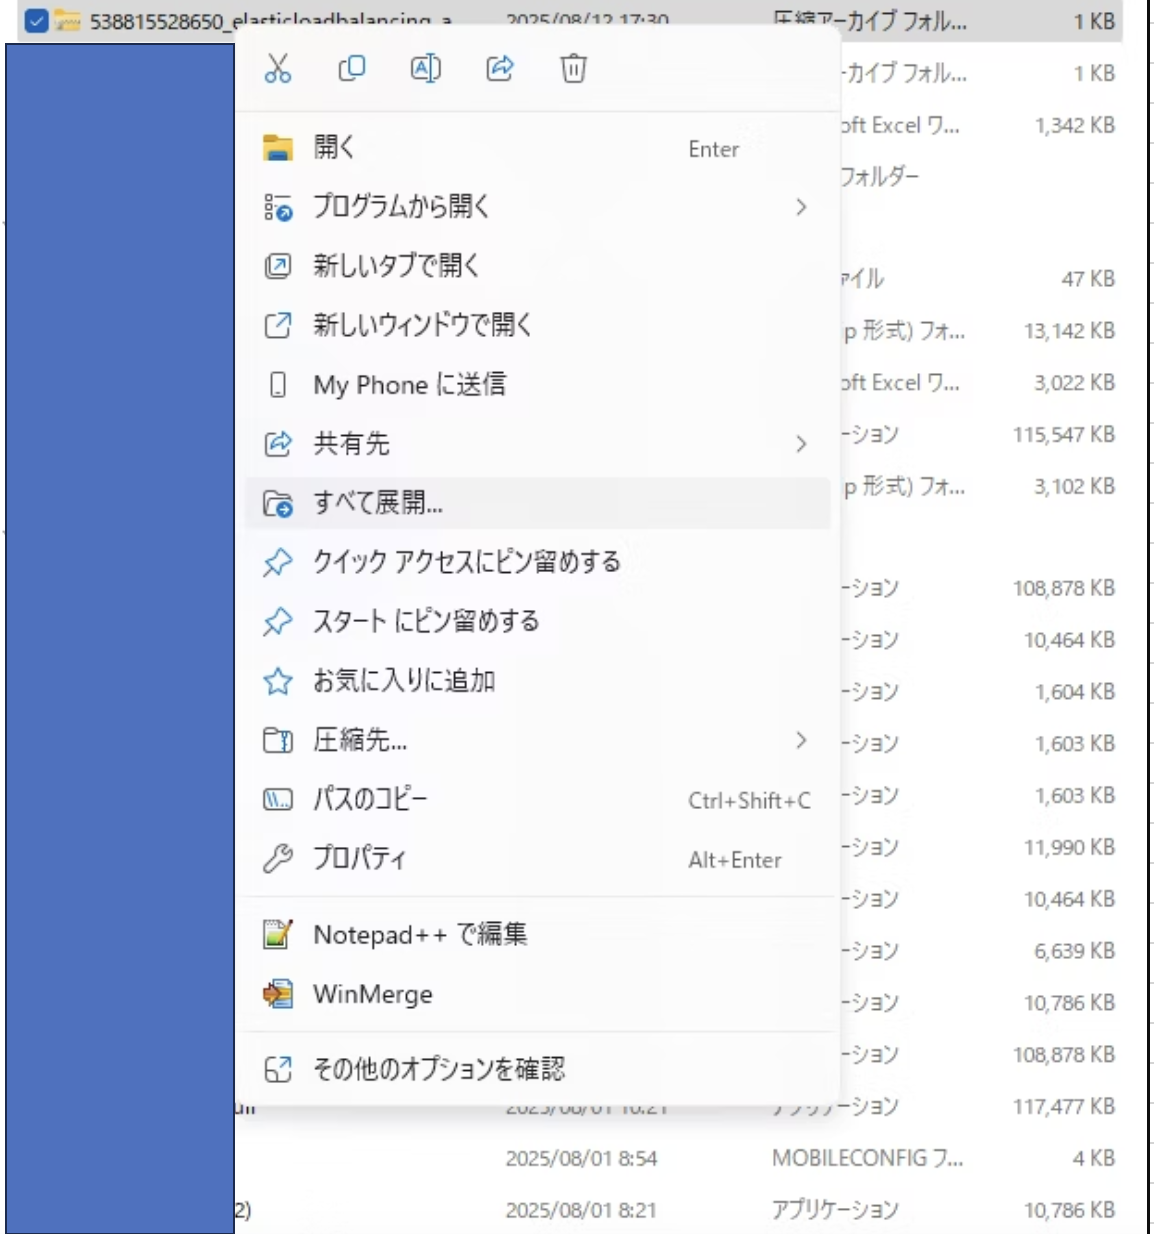Viewport: 1154px width, 1234px height.
Task: Click the 4 KB size cell
Action: tap(1093, 1158)
